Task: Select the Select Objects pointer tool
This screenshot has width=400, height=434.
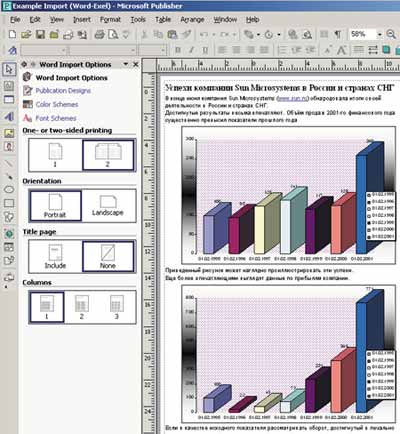Action: pyautogui.click(x=9, y=69)
